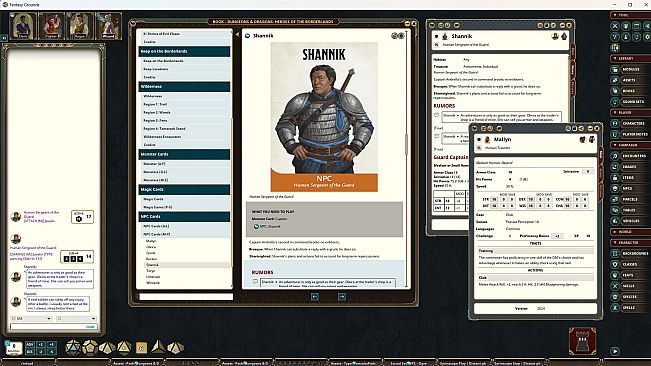Open the Quinn NPC card entry

151,253
